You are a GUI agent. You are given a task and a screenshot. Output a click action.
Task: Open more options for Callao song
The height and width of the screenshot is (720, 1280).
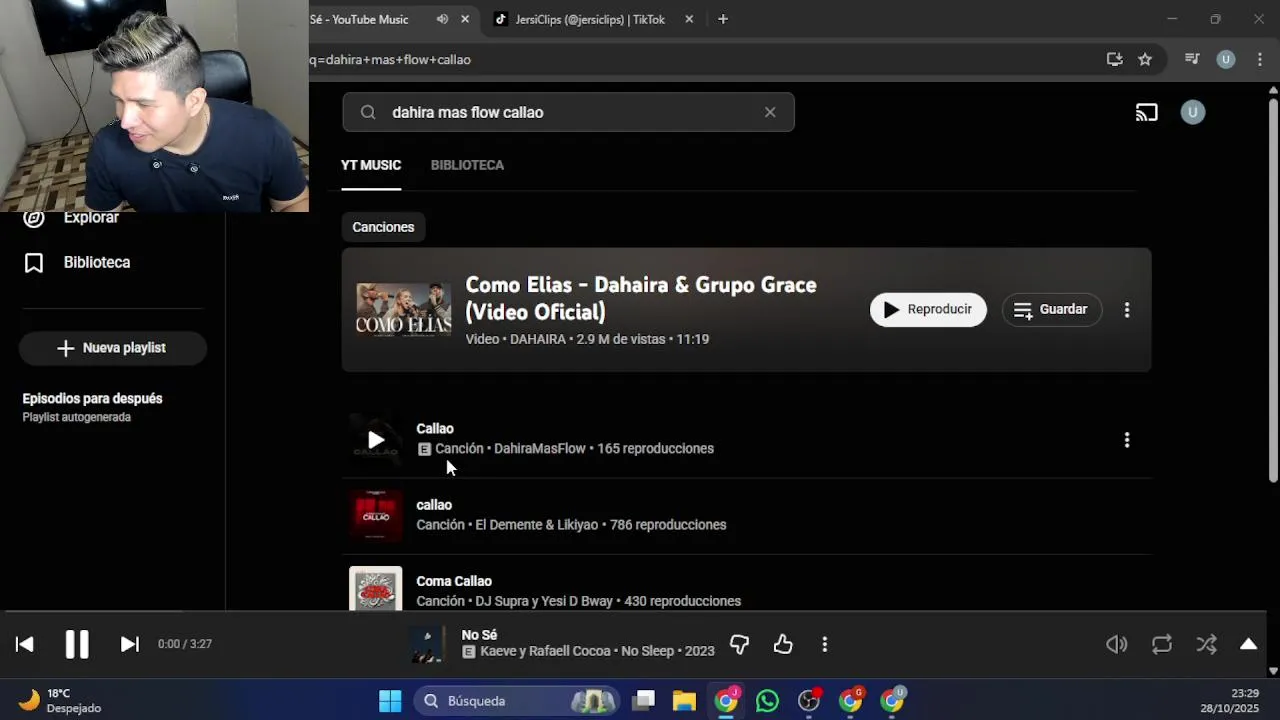pyautogui.click(x=1127, y=440)
